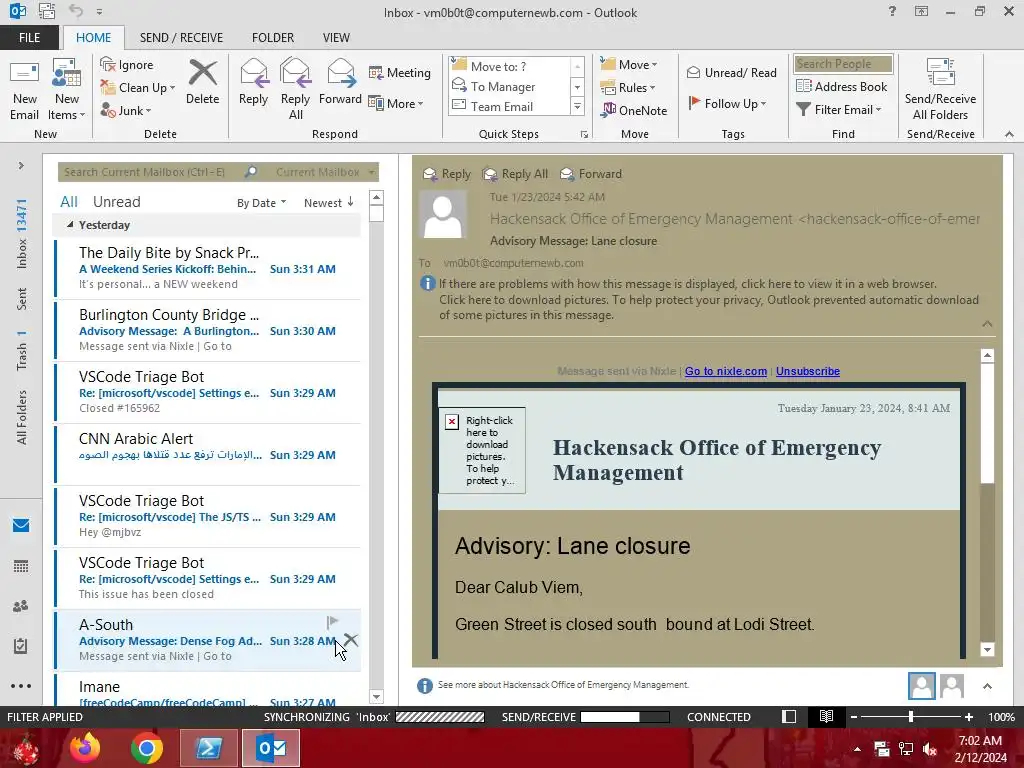Create a New Email
The image size is (1024, 768).
click(x=24, y=90)
